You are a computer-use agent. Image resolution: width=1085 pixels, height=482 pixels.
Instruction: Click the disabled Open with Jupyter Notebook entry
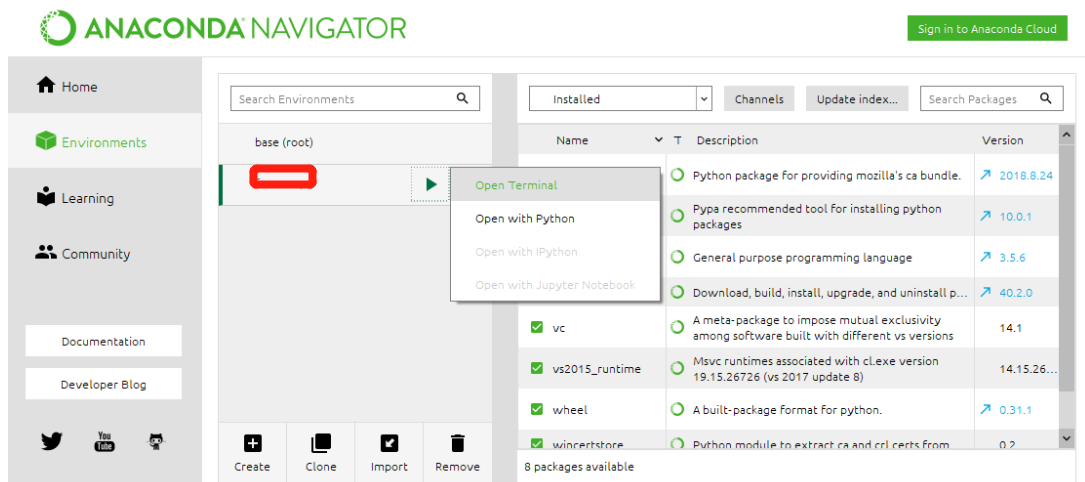pyautogui.click(x=555, y=285)
